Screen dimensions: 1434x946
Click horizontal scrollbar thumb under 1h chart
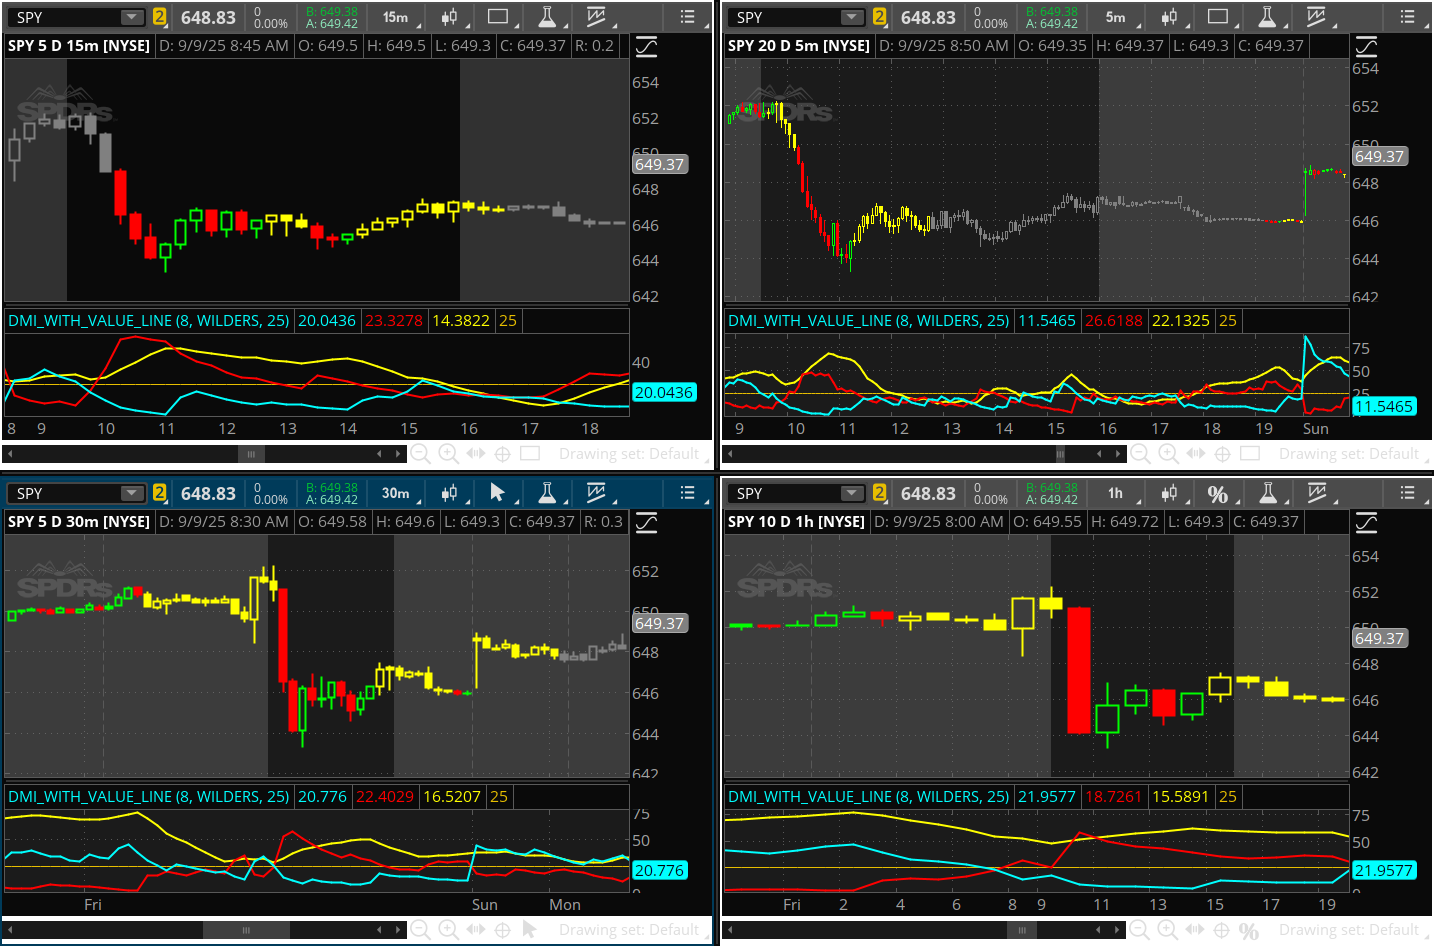coord(1021,930)
